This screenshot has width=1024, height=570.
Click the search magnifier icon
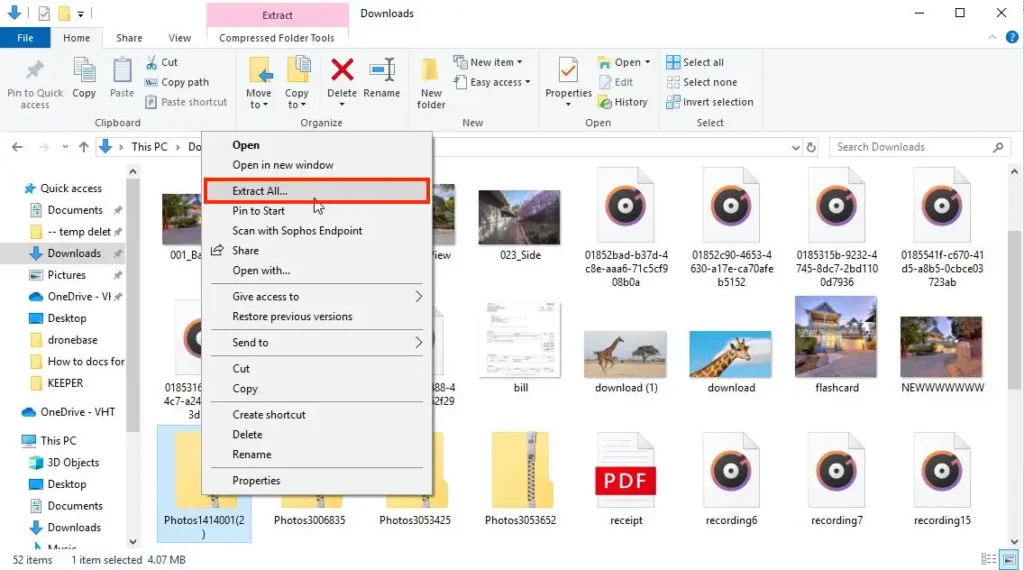click(998, 148)
